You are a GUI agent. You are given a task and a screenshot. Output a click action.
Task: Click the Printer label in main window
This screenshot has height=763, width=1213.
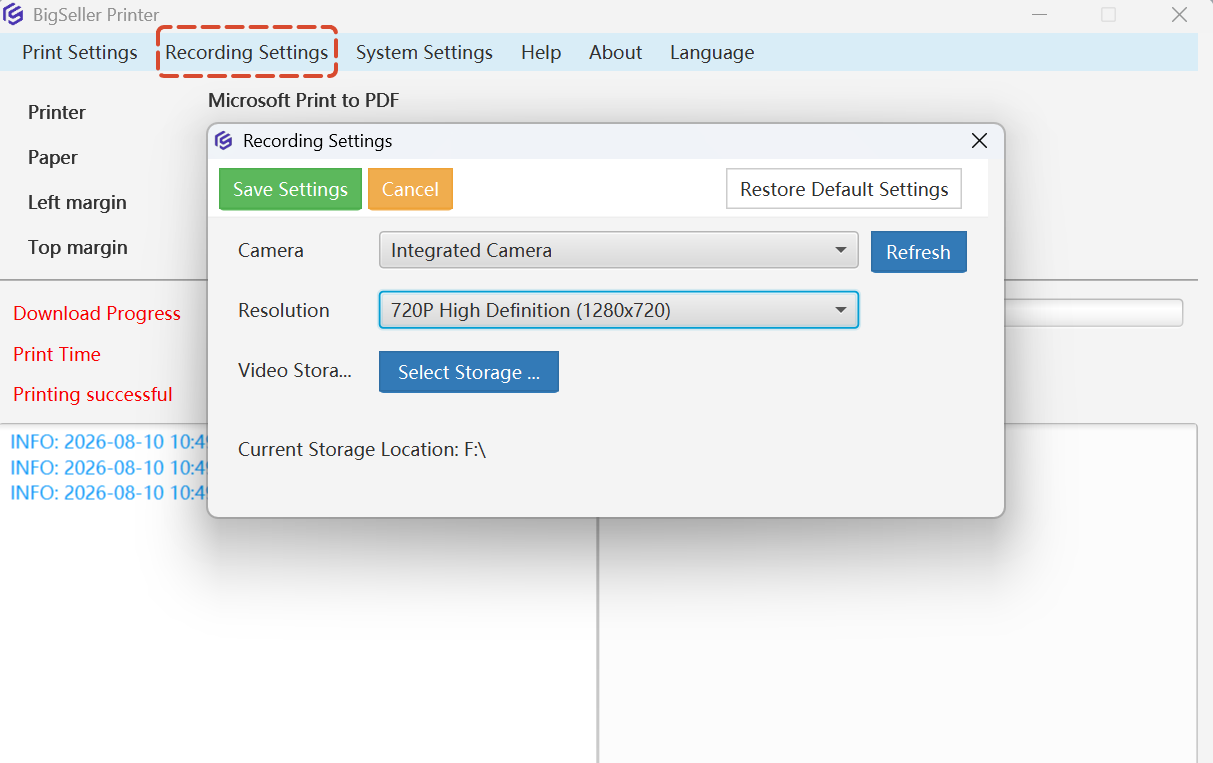(x=57, y=112)
